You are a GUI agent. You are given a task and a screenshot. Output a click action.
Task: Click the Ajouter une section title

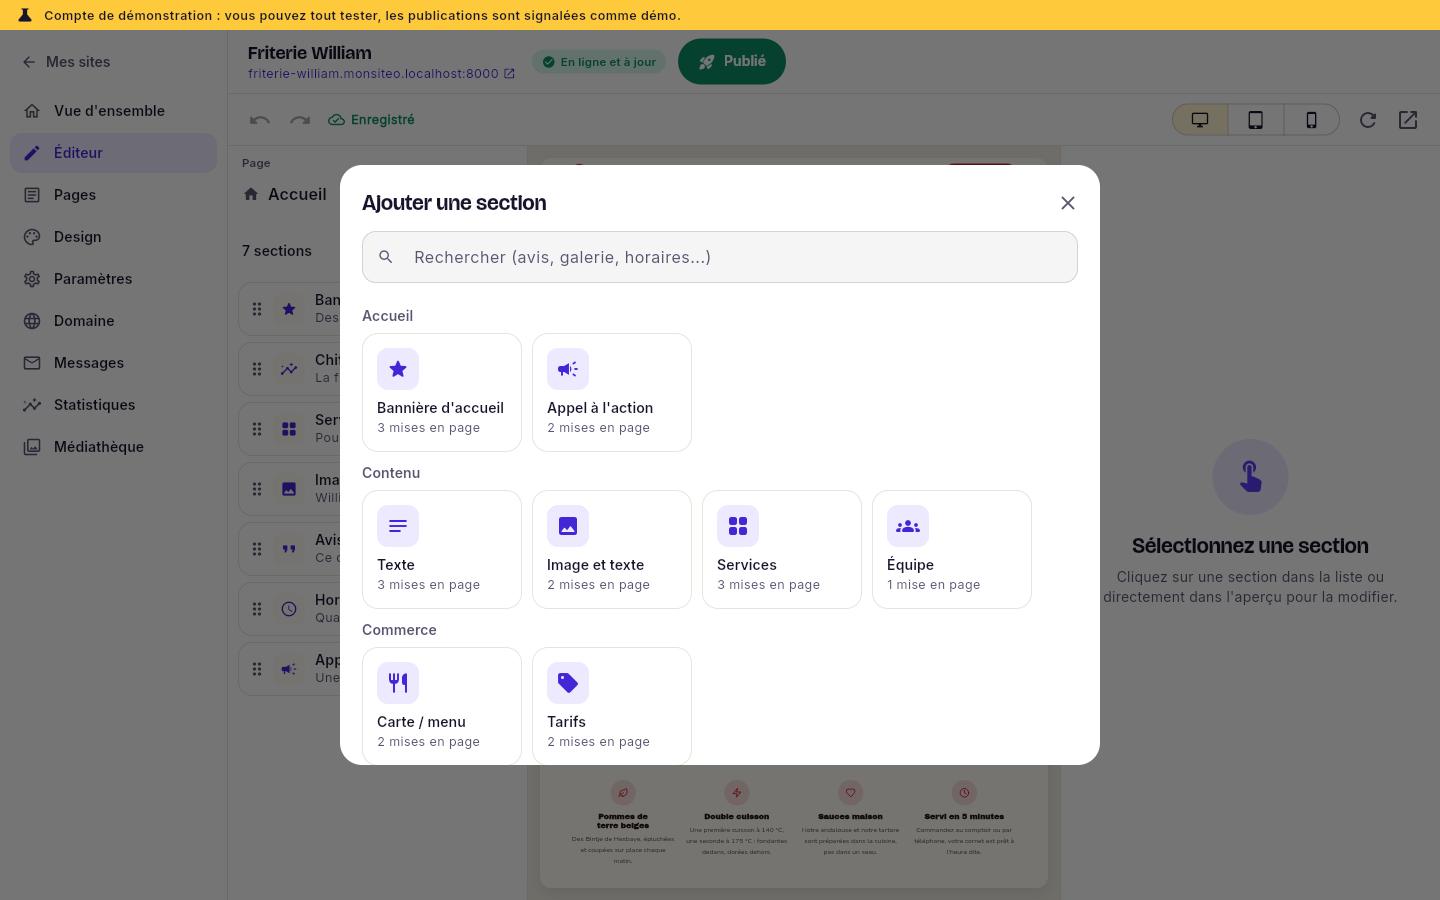[x=454, y=203]
